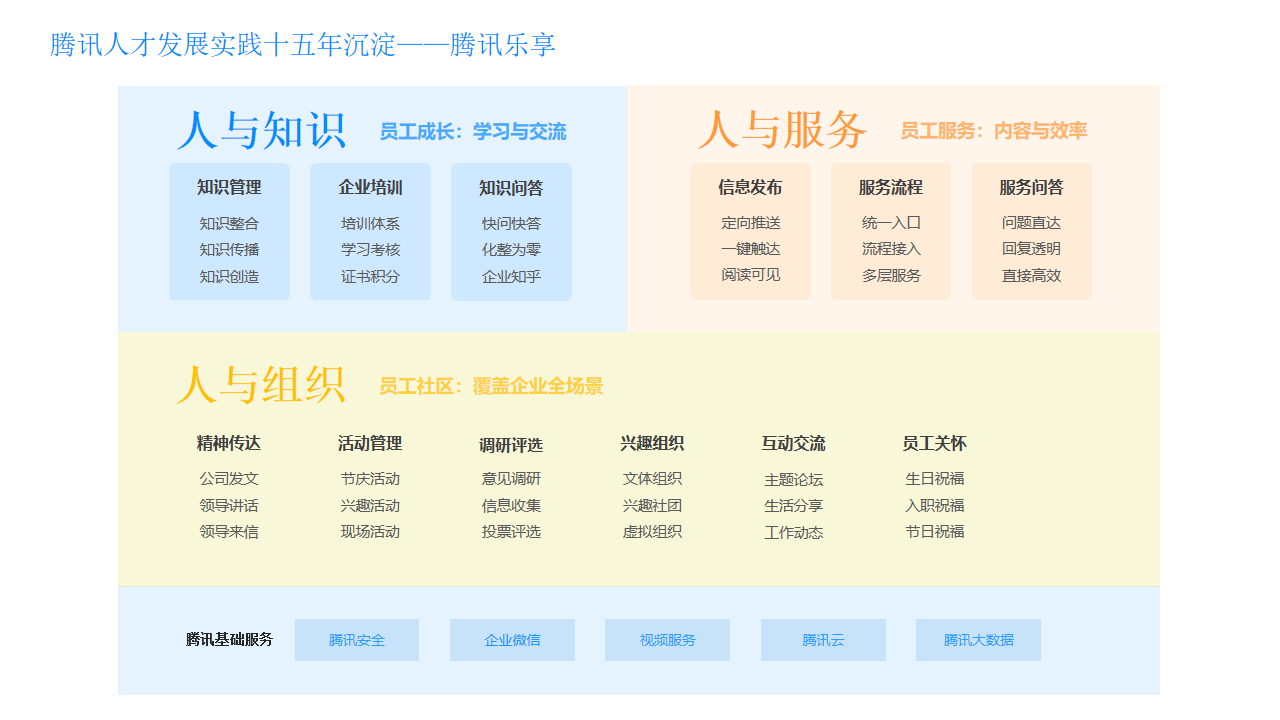Click the 员工成长：学习与交流 subtitle
Screen dimensions: 1280x720
pyautogui.click(x=473, y=131)
